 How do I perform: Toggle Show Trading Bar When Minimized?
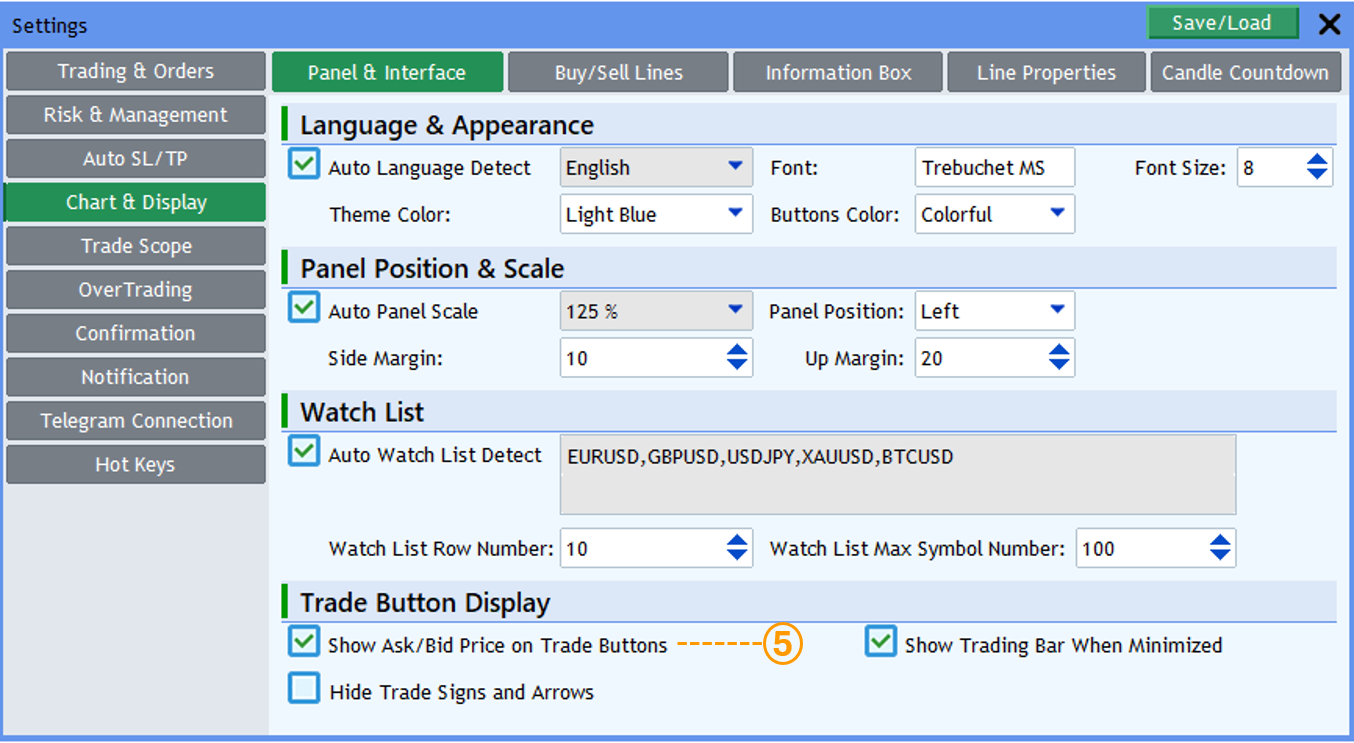coord(881,641)
